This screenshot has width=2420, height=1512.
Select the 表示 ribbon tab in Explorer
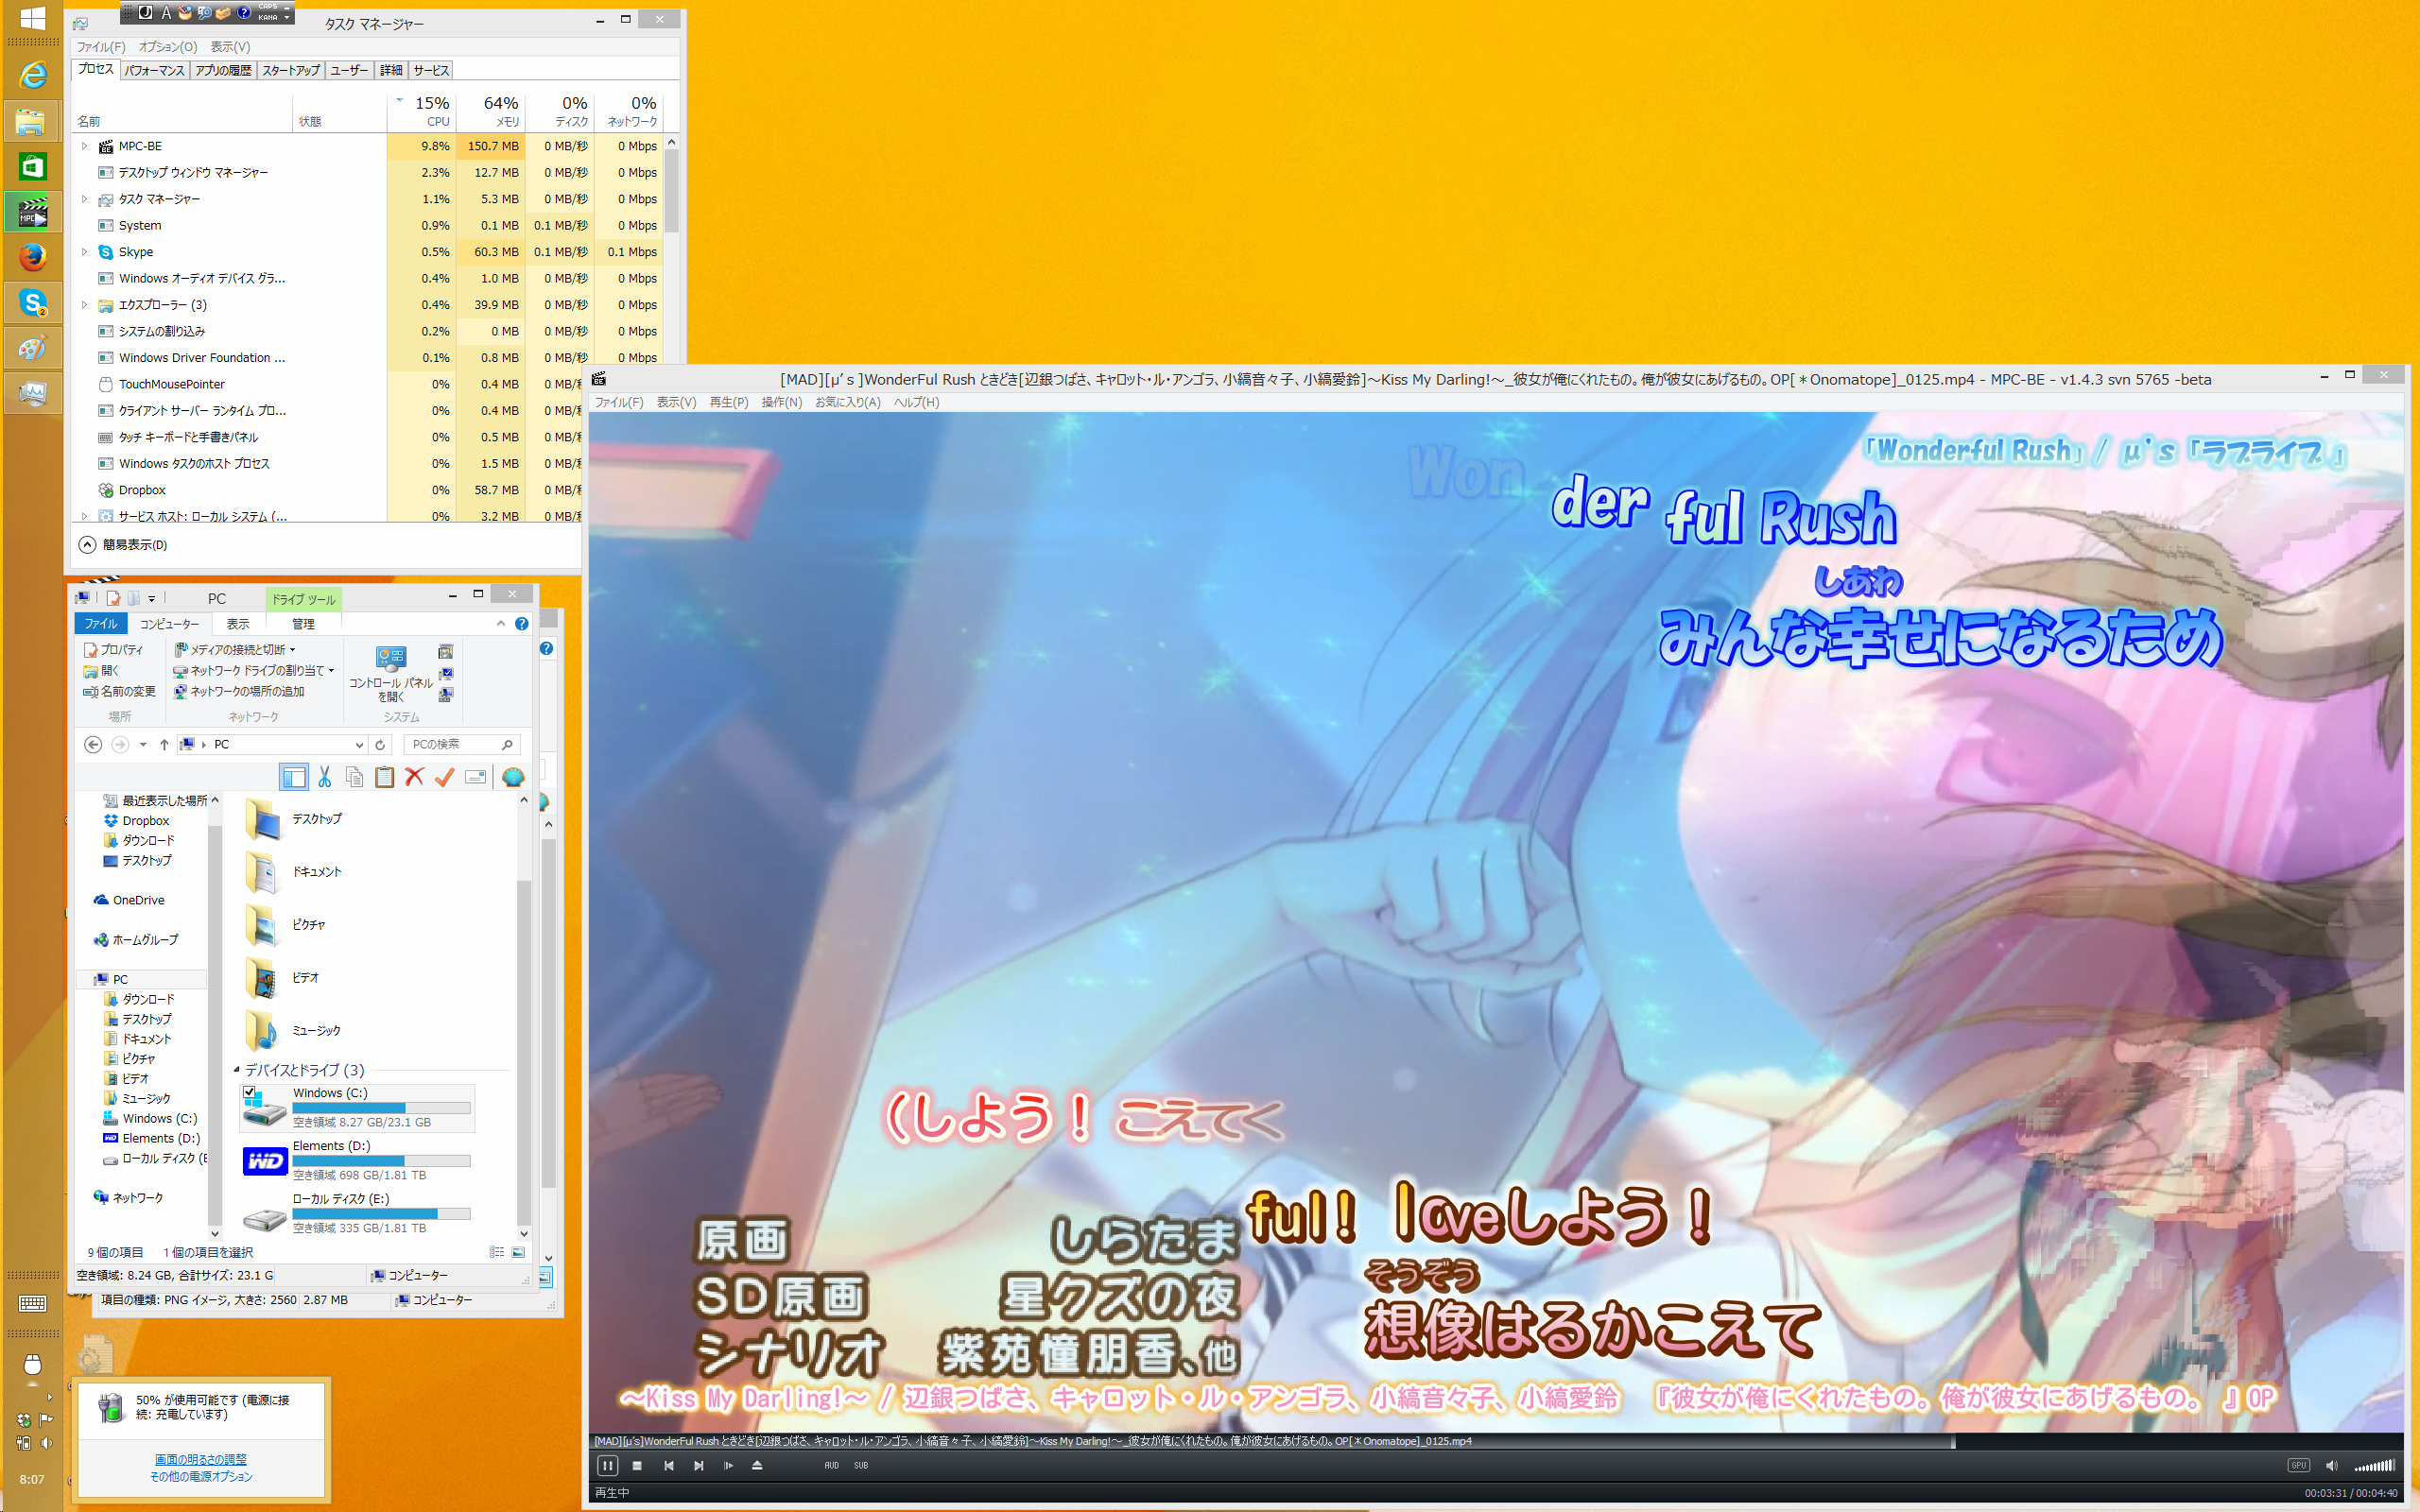click(x=238, y=623)
